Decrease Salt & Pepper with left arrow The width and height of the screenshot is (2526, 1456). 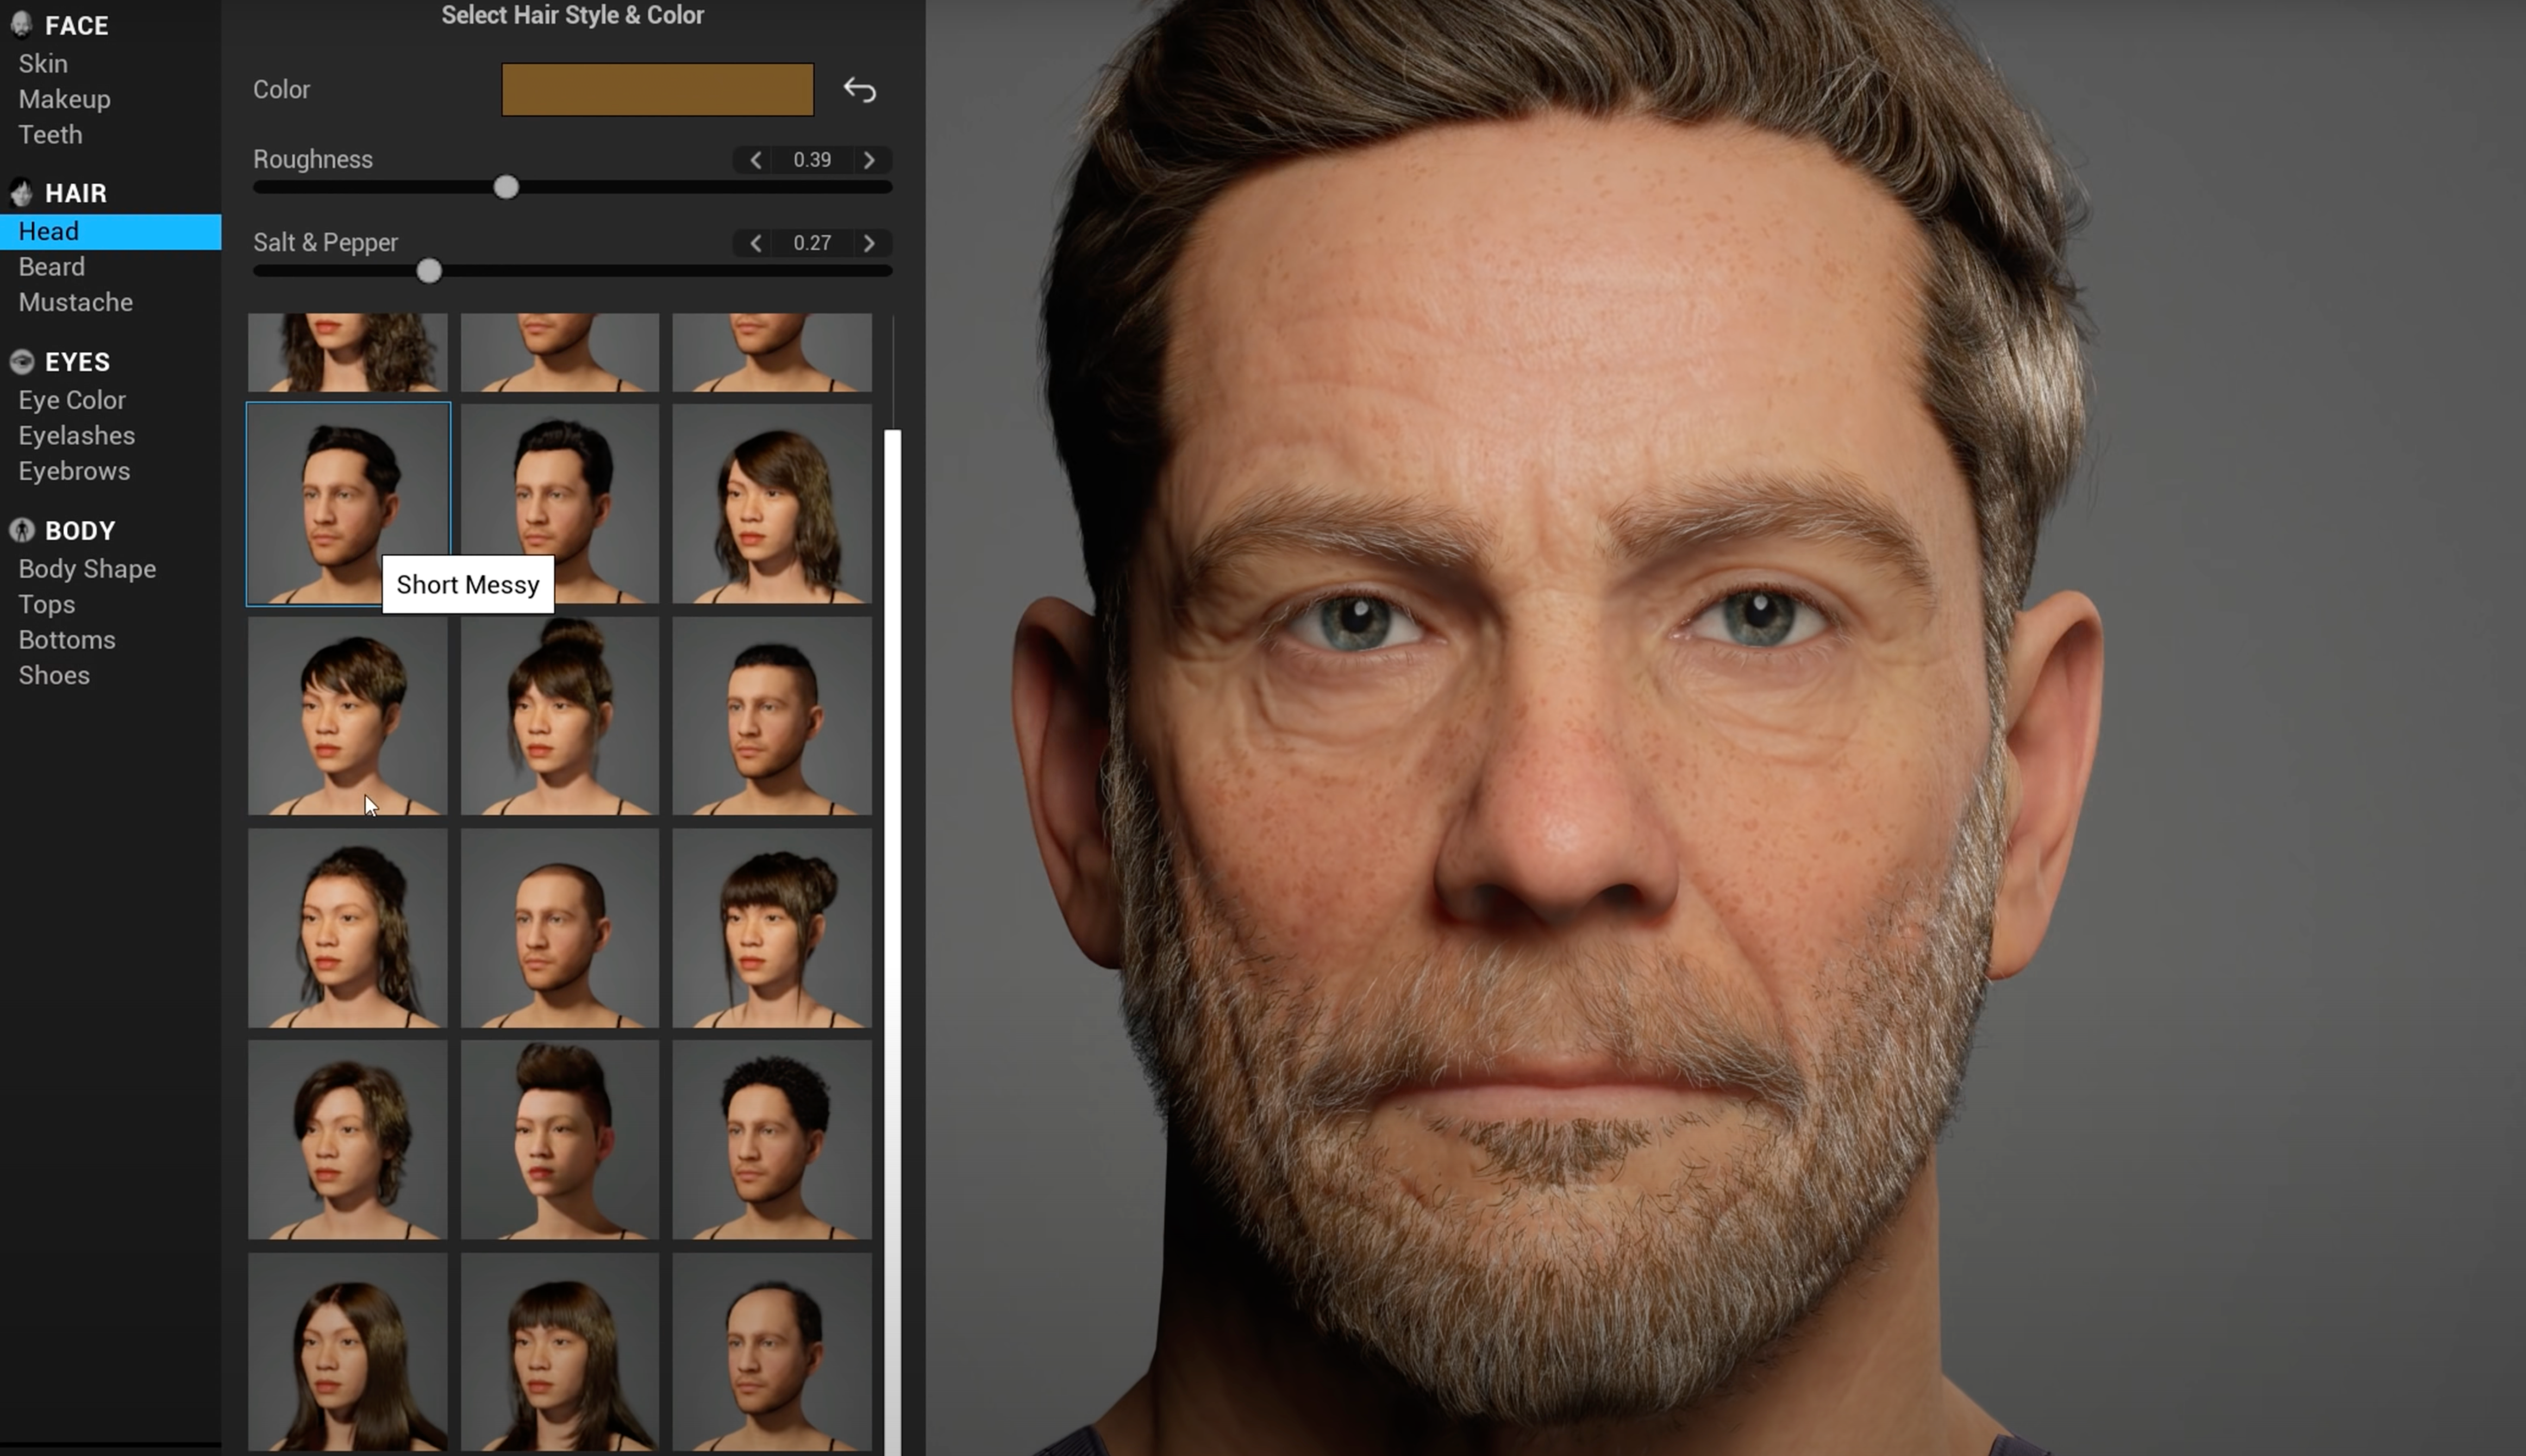[756, 243]
